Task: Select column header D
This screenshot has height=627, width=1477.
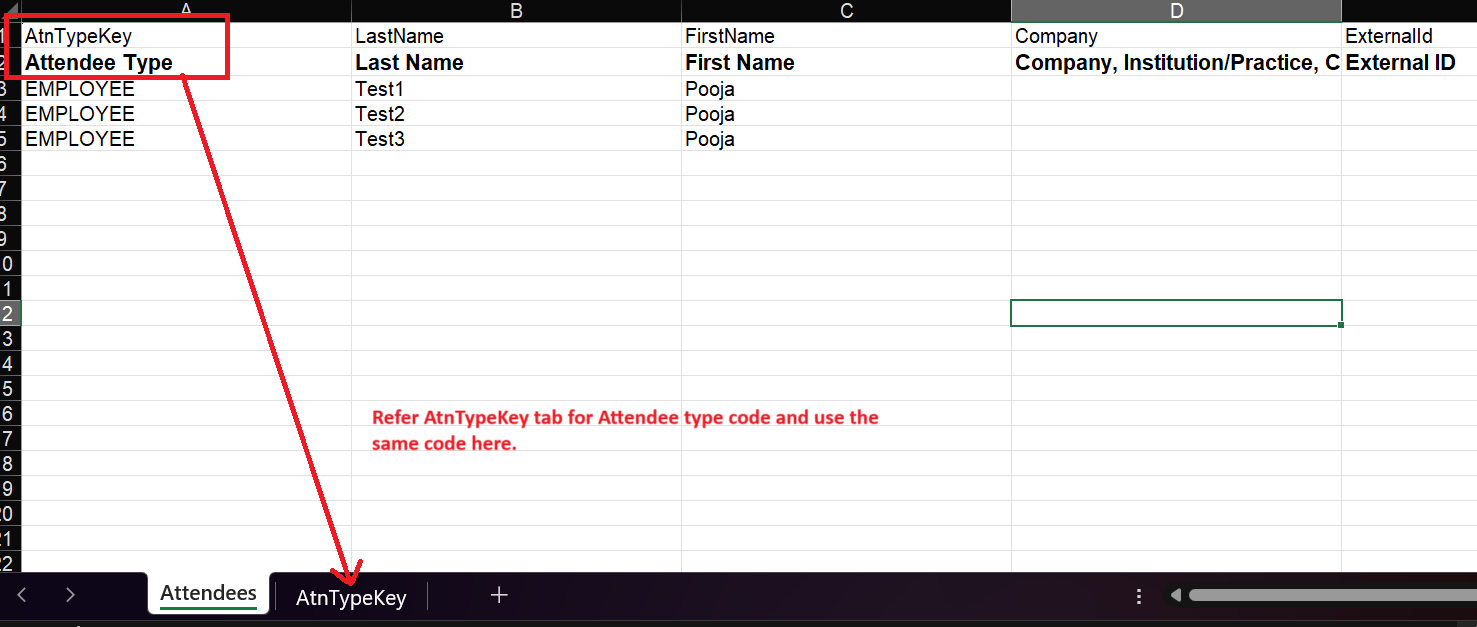Action: (x=1176, y=11)
